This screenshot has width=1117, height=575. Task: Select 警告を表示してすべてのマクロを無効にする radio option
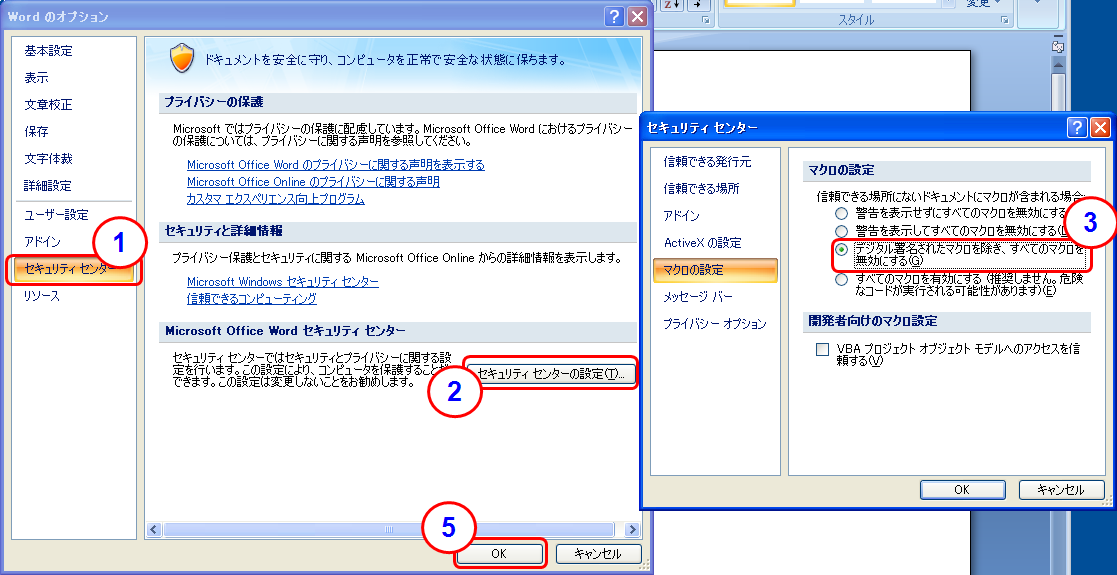tap(842, 232)
